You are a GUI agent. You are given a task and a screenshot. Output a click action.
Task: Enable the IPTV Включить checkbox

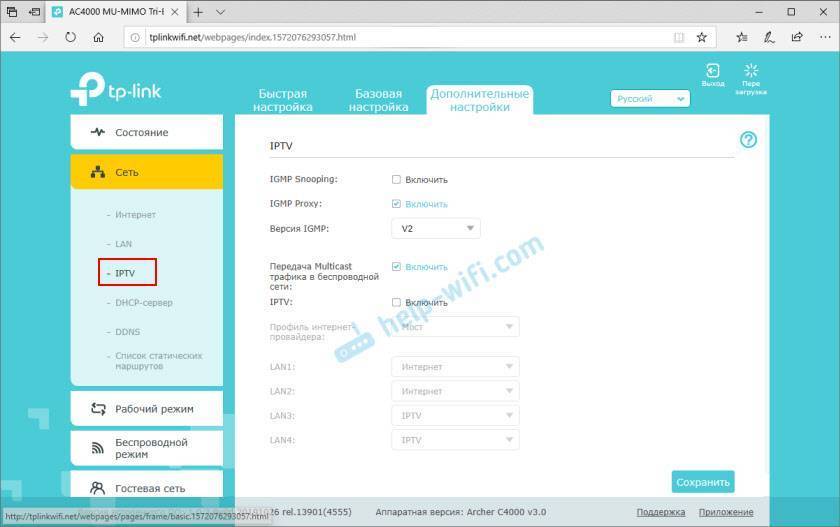click(x=396, y=302)
